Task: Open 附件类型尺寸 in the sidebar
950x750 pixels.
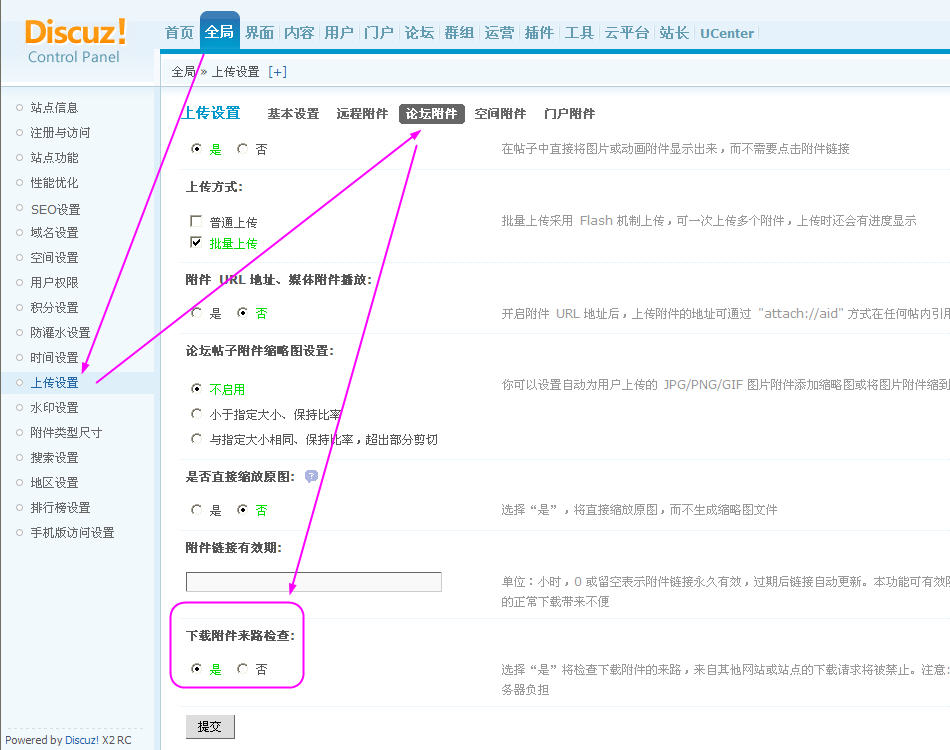Action: [66, 433]
